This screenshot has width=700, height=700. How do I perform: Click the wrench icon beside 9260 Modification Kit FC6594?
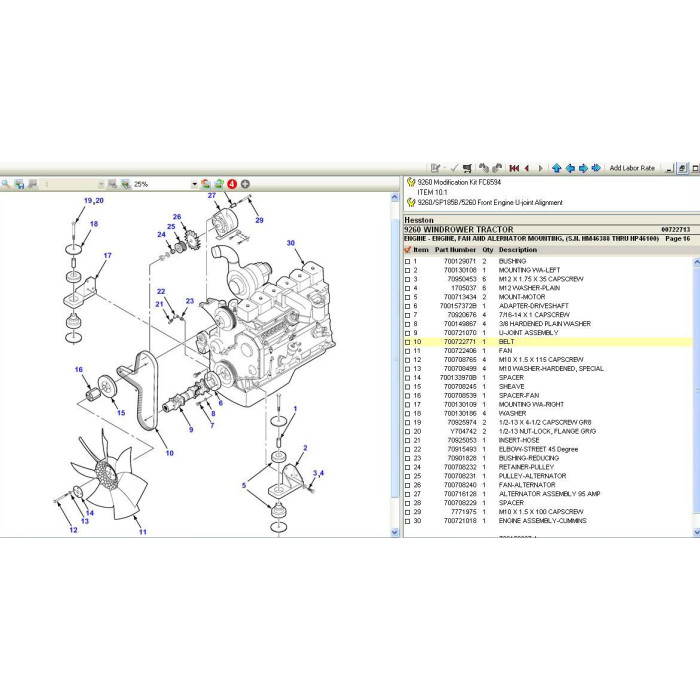[411, 182]
